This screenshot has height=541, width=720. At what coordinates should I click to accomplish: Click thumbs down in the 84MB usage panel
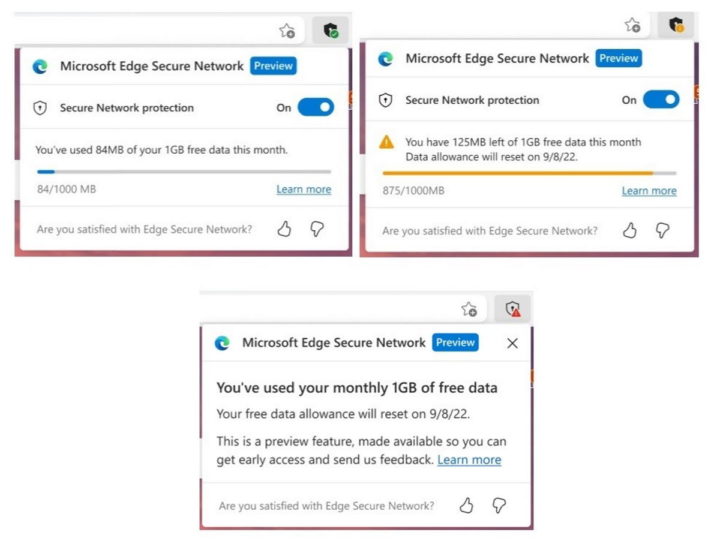click(x=317, y=229)
